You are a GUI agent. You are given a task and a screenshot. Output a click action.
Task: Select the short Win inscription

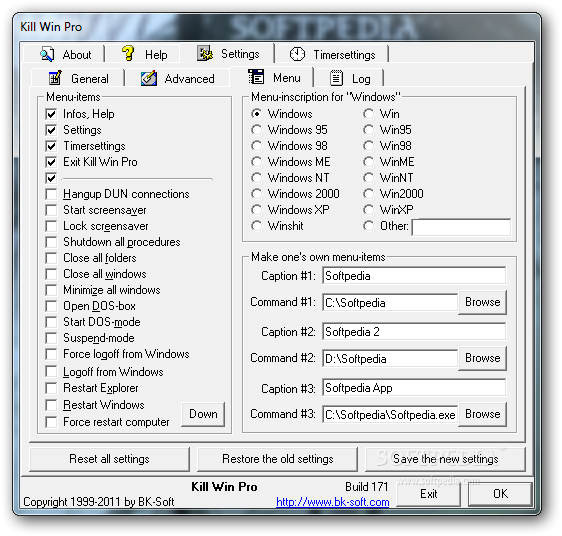[368, 114]
